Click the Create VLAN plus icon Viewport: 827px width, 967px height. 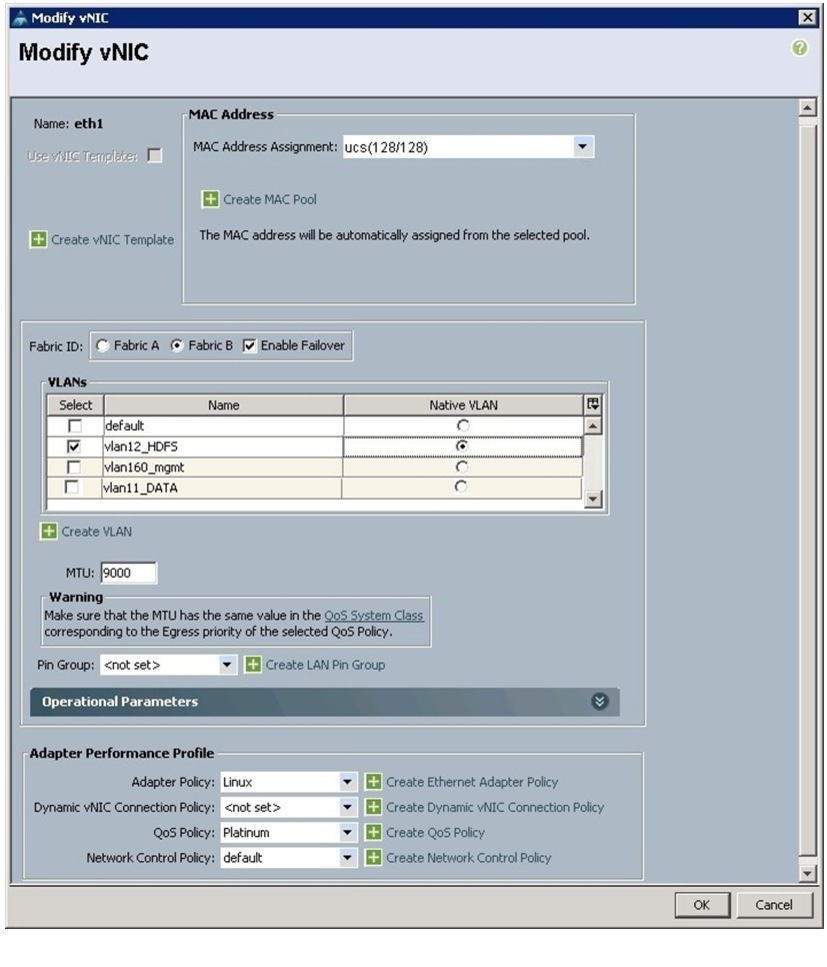tap(49, 531)
